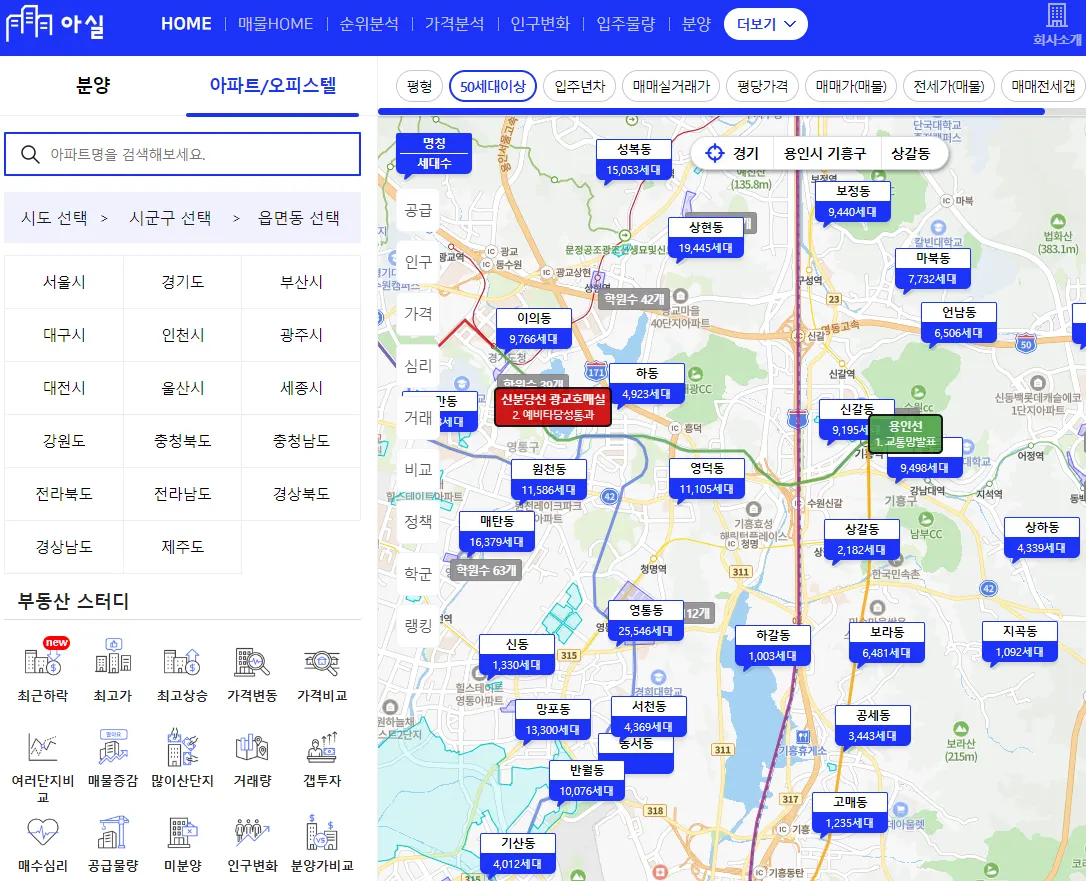Open the 최고상승 study icon
Viewport: 1086px width, 881px height.
pos(182,661)
